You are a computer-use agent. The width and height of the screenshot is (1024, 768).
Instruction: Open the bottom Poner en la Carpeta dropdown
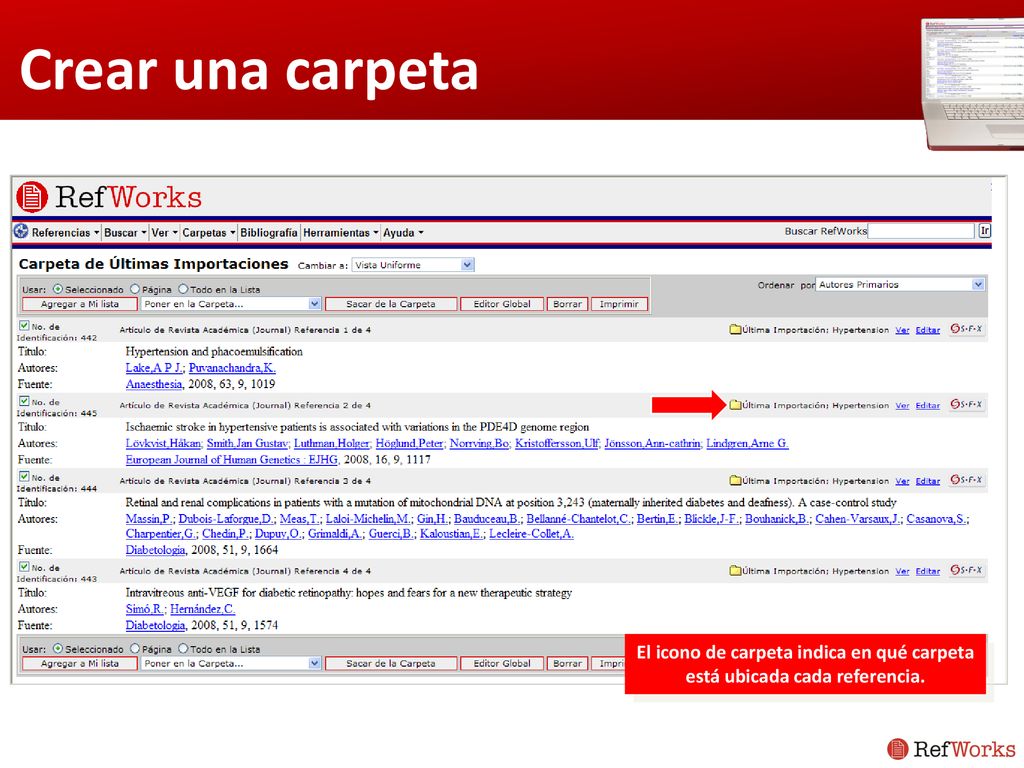[231, 664]
